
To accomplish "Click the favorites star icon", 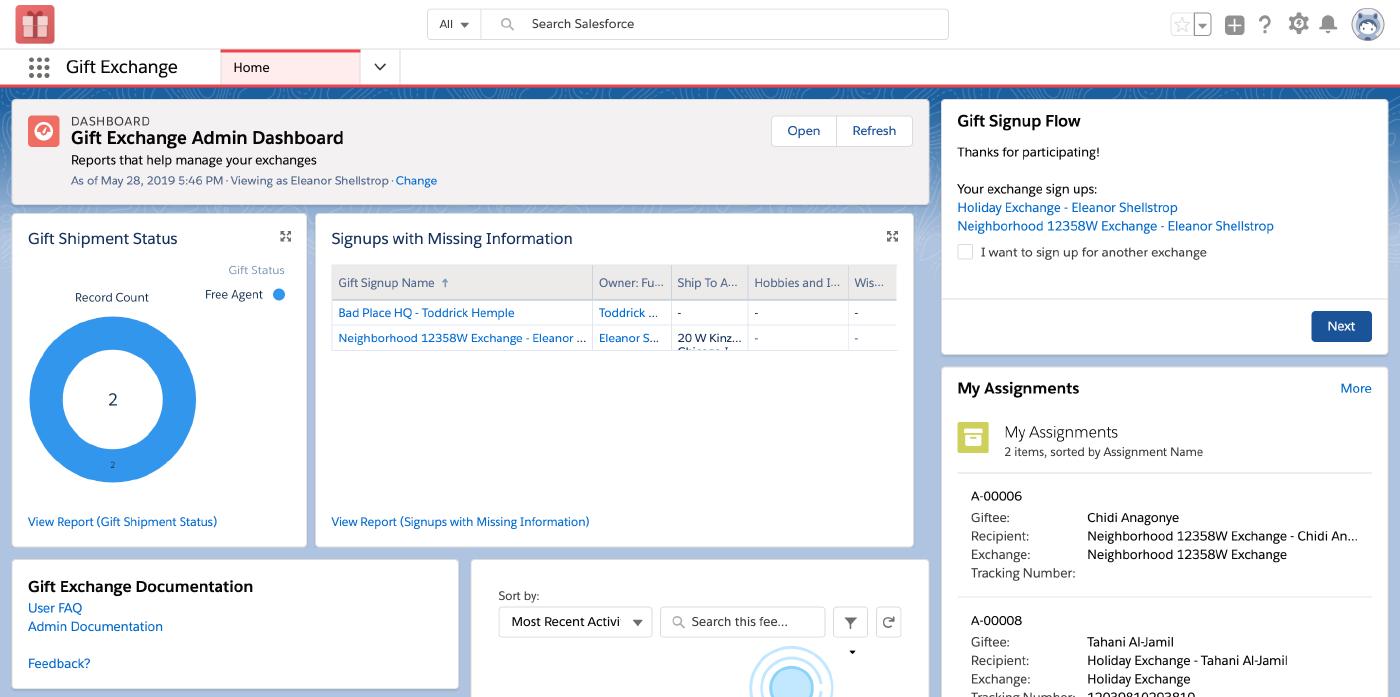I will (1182, 25).
